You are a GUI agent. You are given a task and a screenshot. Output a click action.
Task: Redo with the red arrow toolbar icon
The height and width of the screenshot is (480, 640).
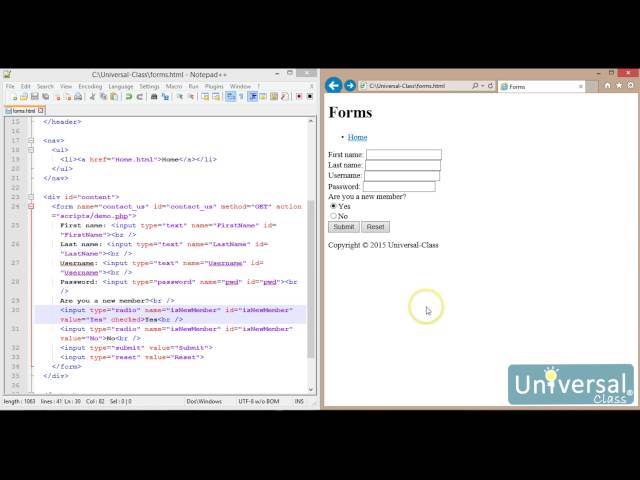pyautogui.click(x=140, y=97)
